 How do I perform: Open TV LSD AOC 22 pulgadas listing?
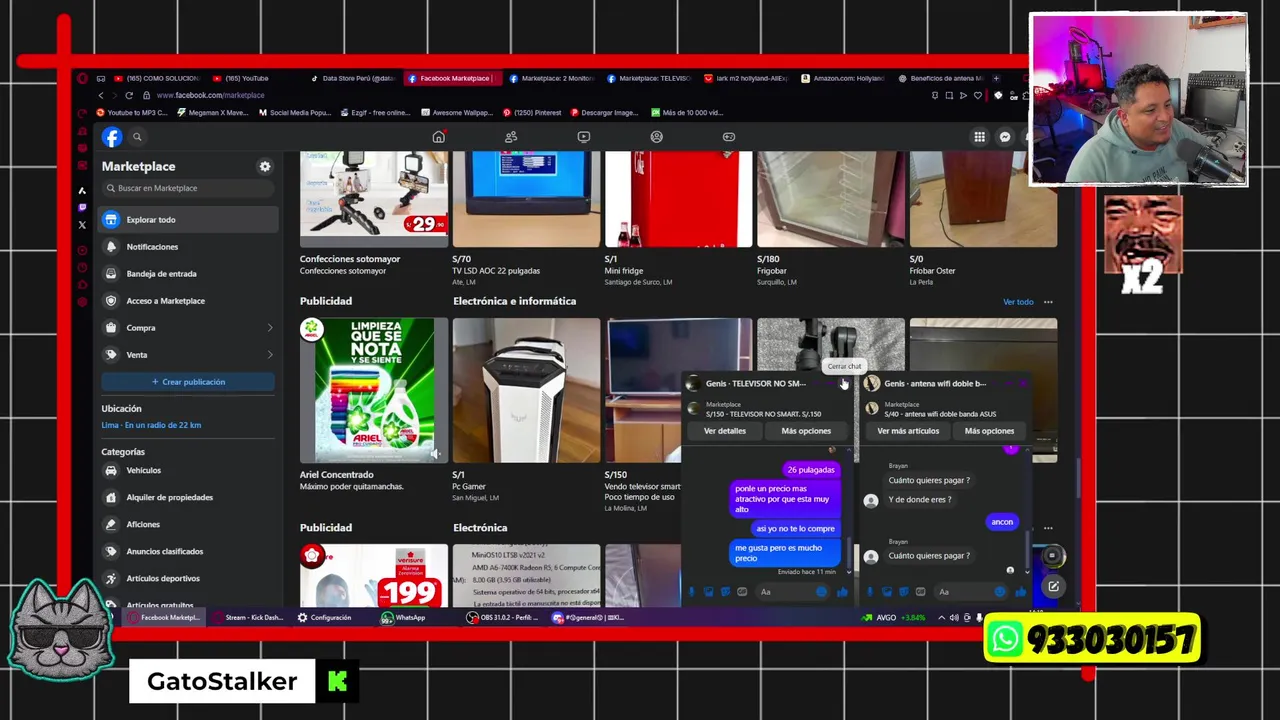526,199
